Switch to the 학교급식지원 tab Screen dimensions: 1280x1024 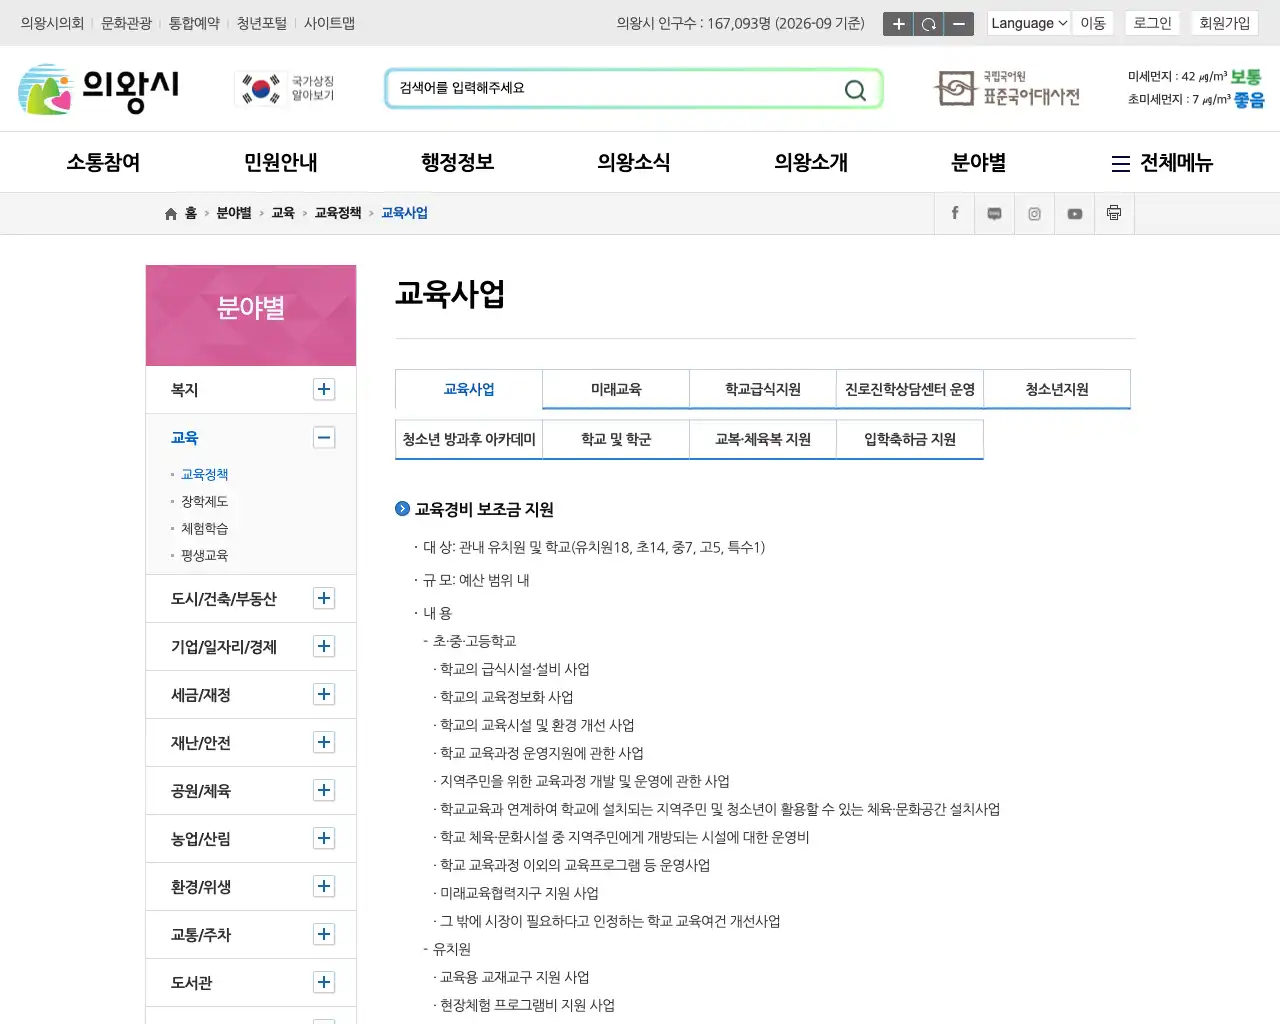coord(763,390)
